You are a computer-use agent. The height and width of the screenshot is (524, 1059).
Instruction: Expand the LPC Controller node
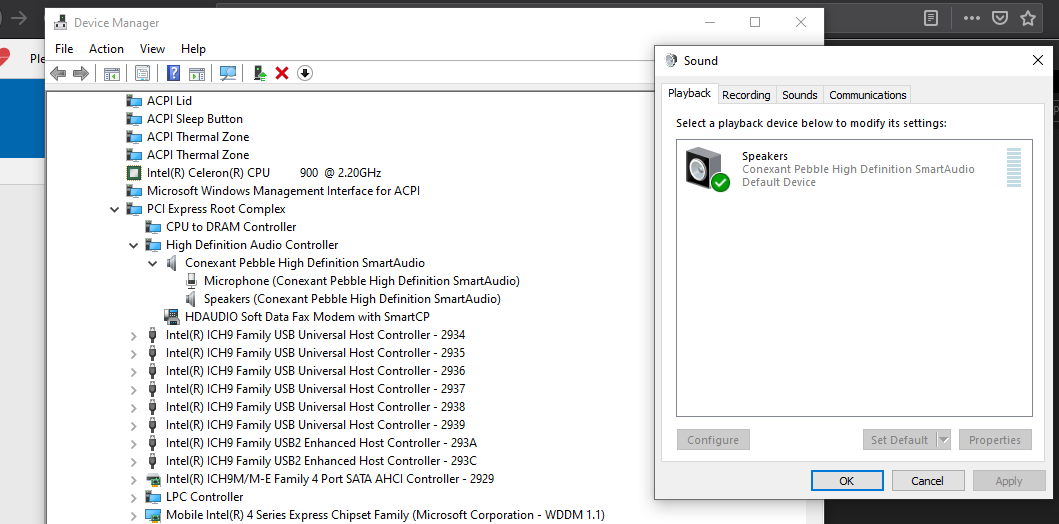134,497
